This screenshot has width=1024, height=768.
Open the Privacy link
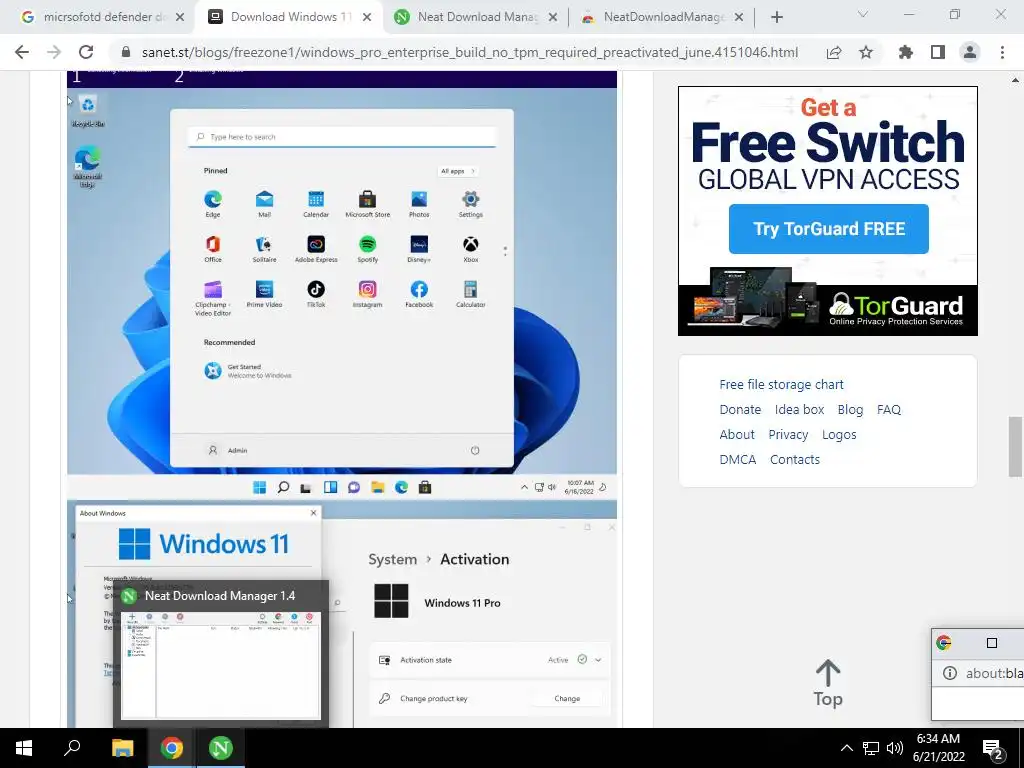tap(788, 434)
